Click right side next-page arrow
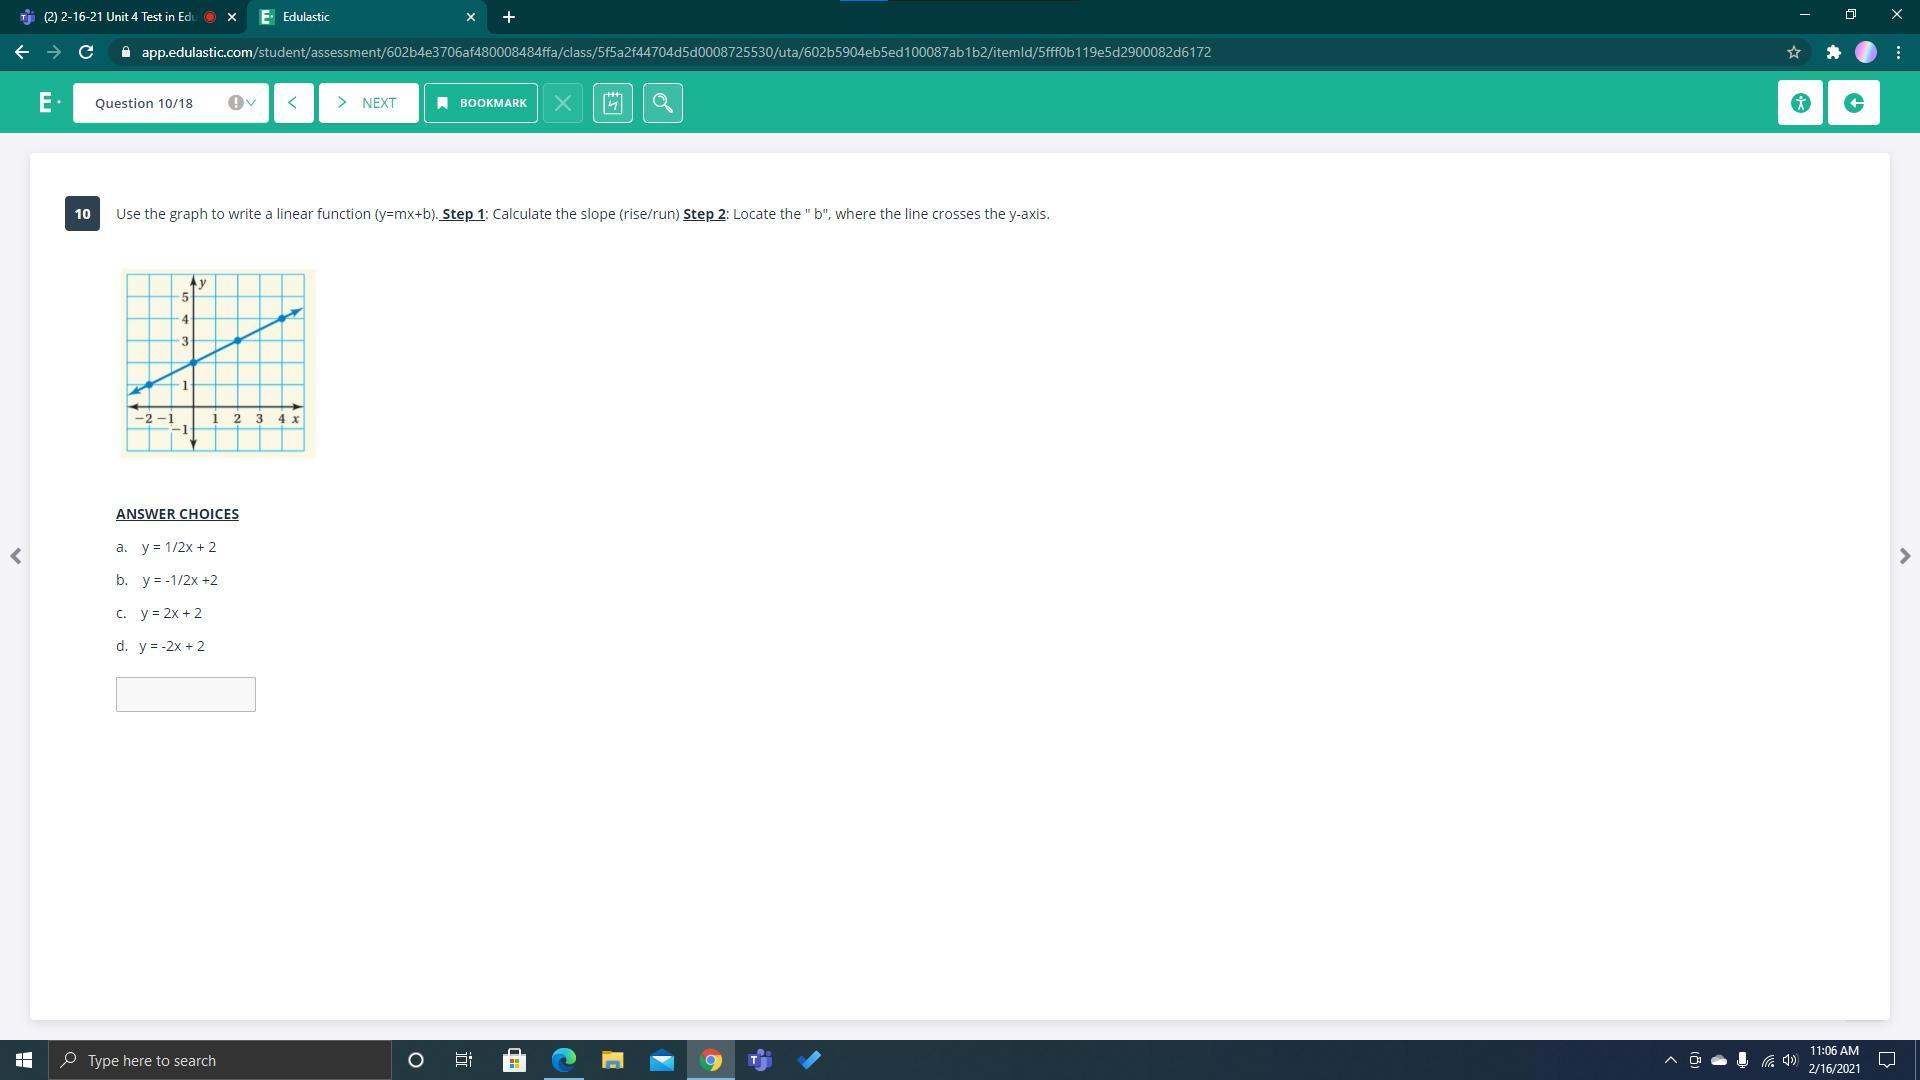 tap(1904, 556)
